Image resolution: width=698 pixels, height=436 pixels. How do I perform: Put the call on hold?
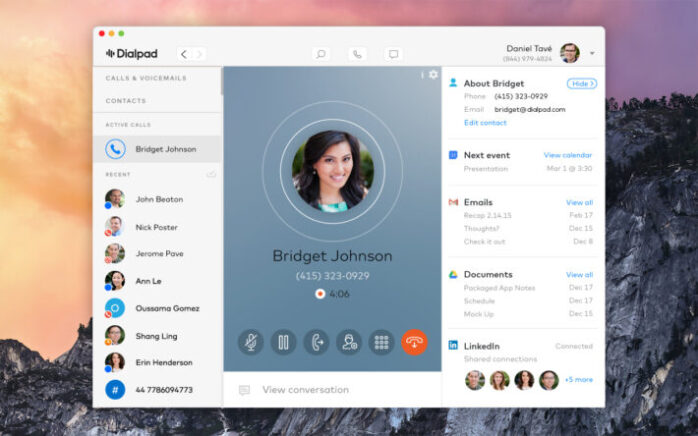(283, 342)
